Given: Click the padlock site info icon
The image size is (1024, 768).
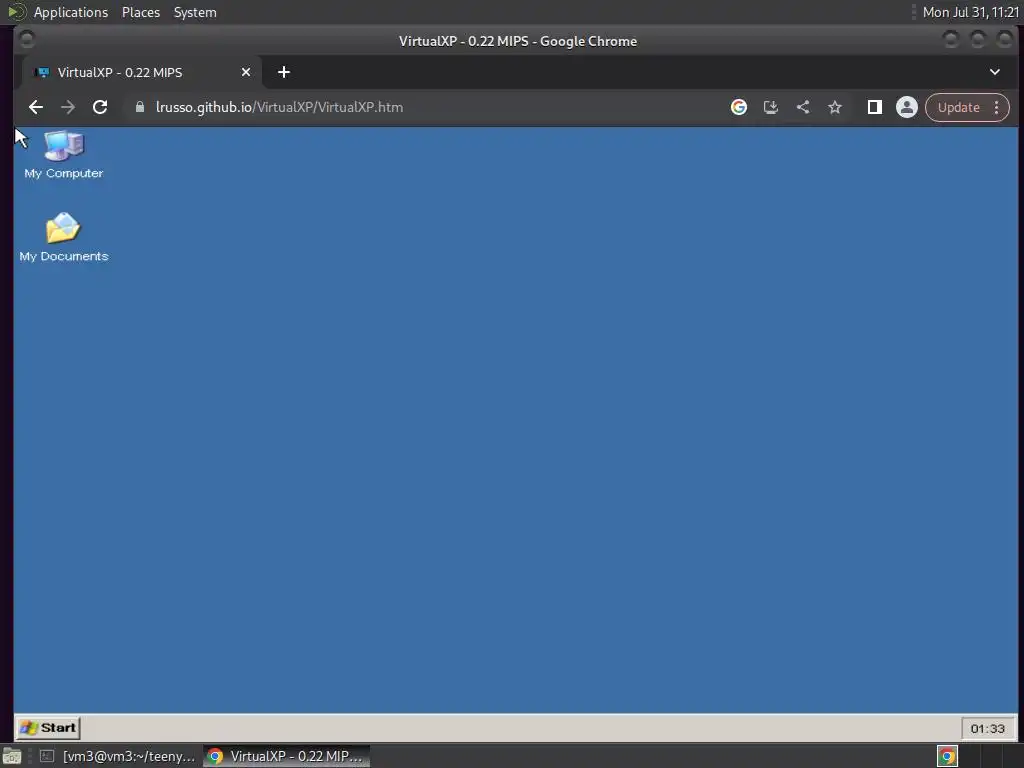Looking at the screenshot, I should coord(140,107).
